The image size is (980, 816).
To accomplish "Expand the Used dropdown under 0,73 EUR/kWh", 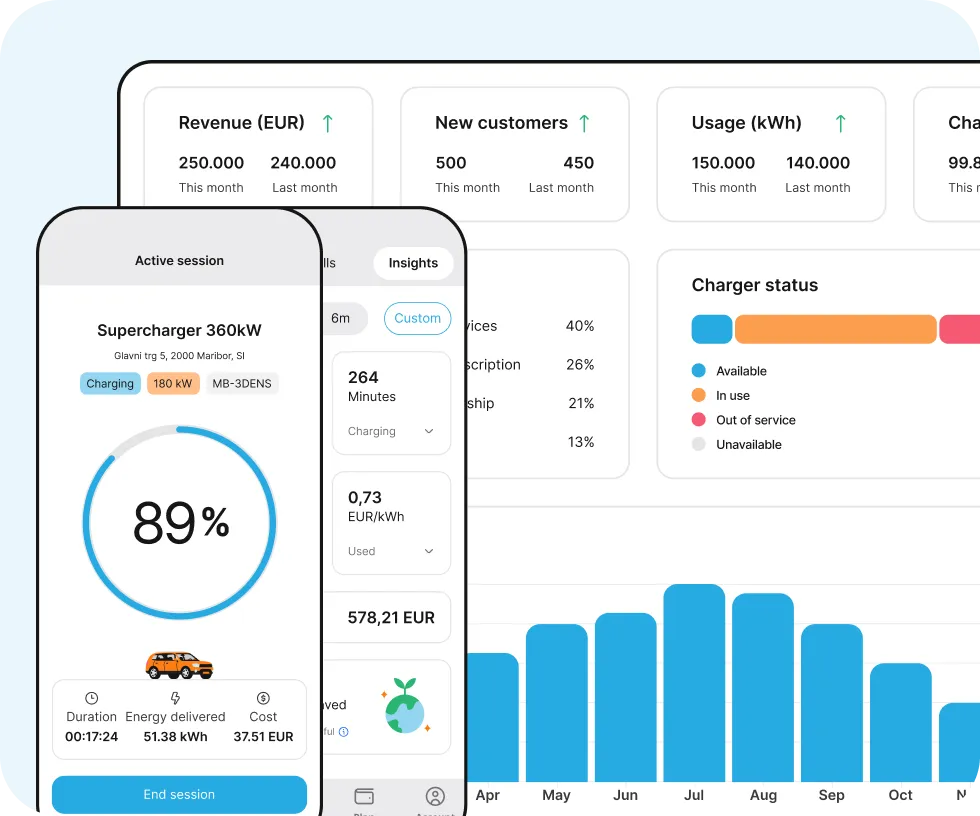I will (429, 551).
